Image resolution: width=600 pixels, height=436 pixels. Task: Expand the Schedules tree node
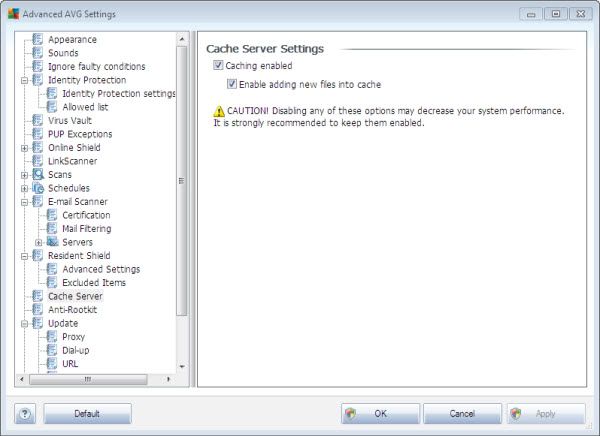coord(24,189)
